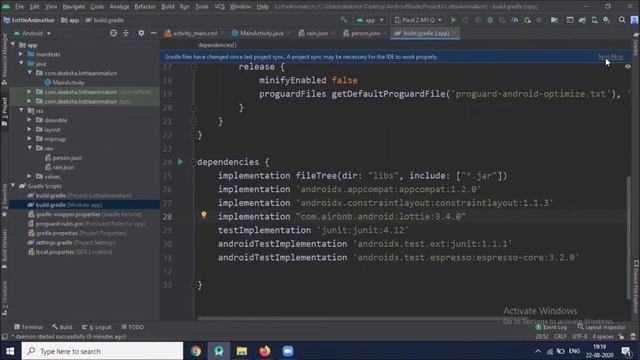640x360 pixels.
Task: Select proguard-rules.pro in the project tree
Action: point(87,224)
